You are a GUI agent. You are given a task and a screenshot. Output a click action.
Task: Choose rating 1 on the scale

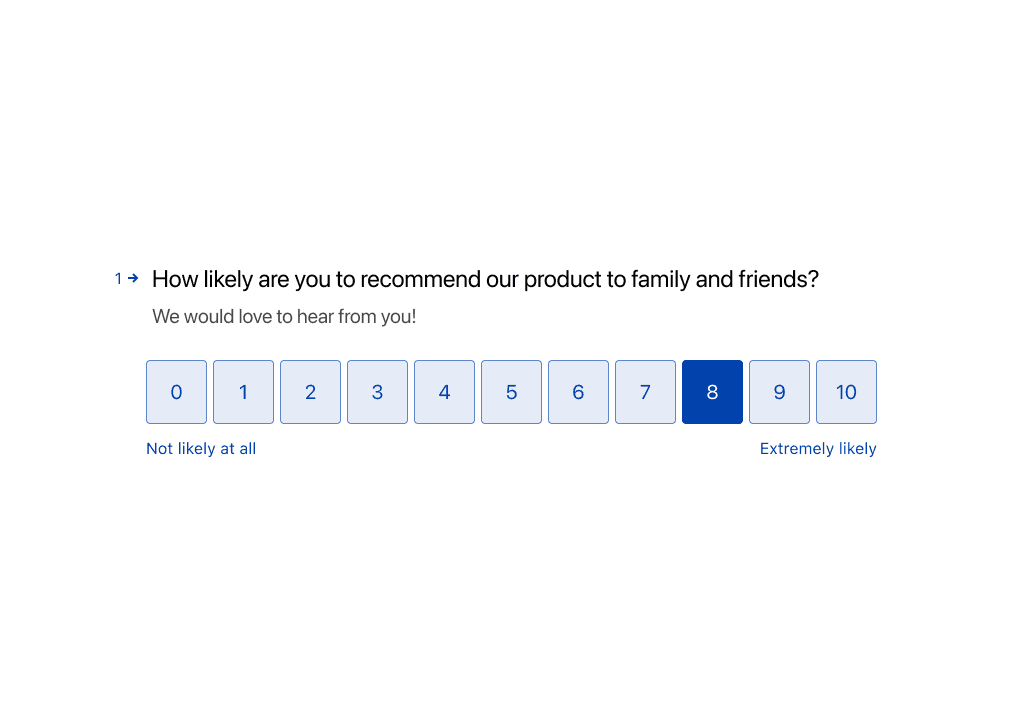(x=243, y=392)
